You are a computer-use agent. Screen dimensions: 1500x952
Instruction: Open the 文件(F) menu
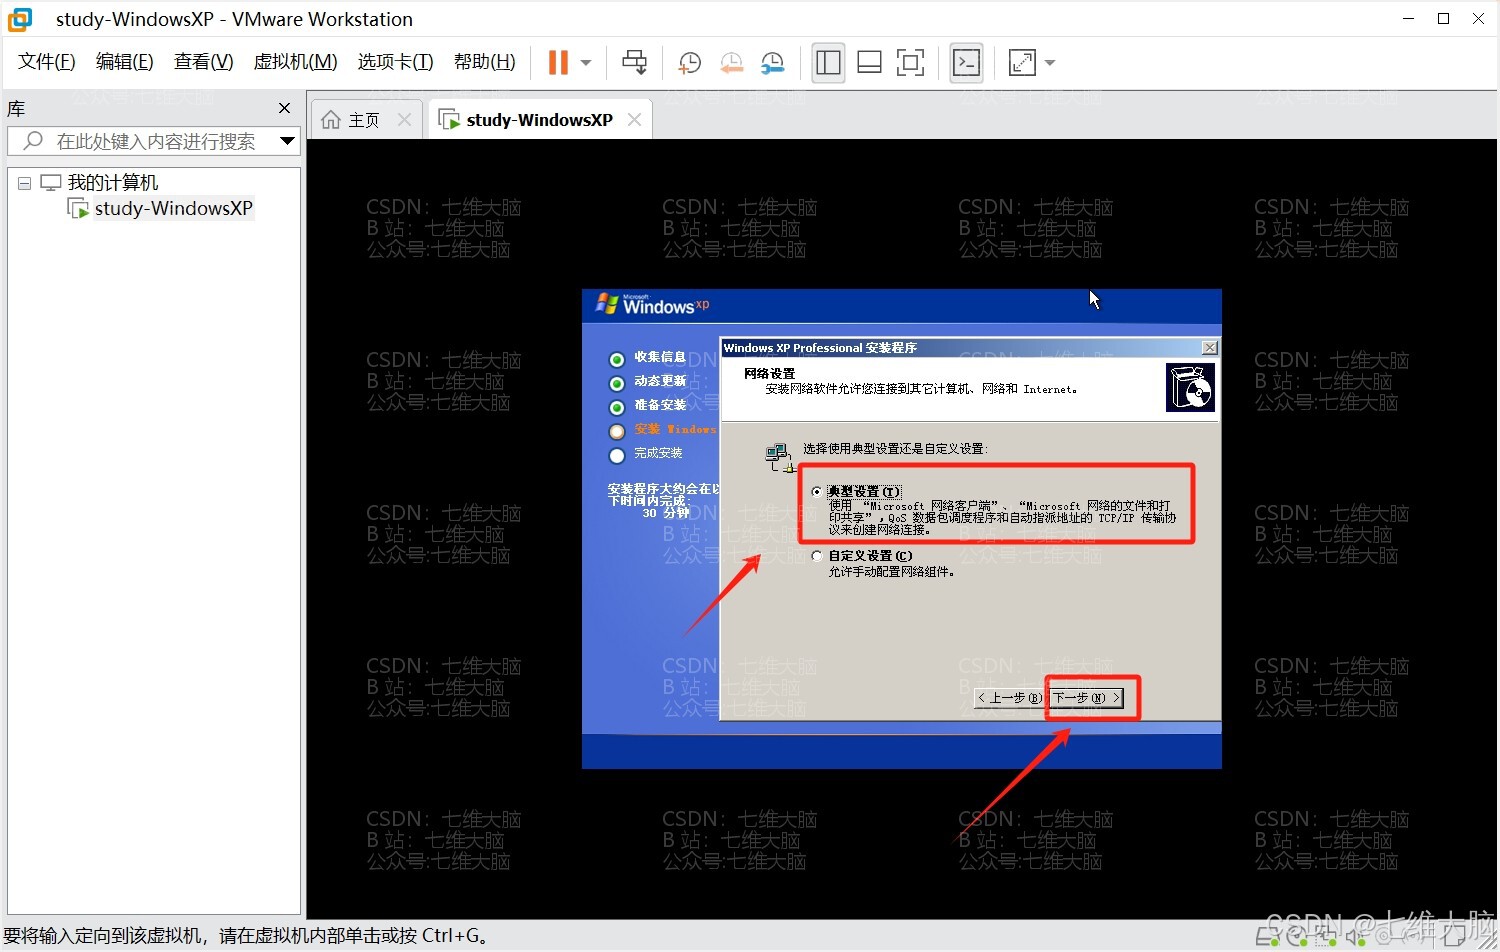pyautogui.click(x=46, y=62)
